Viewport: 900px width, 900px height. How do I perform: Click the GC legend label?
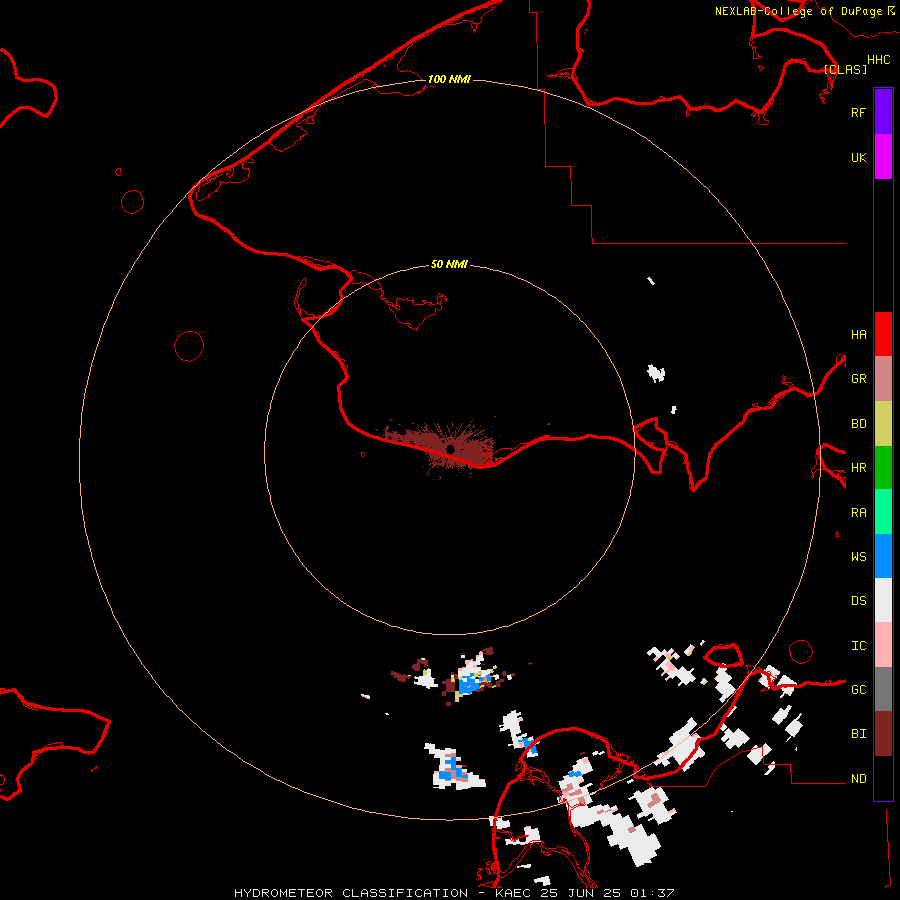click(x=858, y=689)
